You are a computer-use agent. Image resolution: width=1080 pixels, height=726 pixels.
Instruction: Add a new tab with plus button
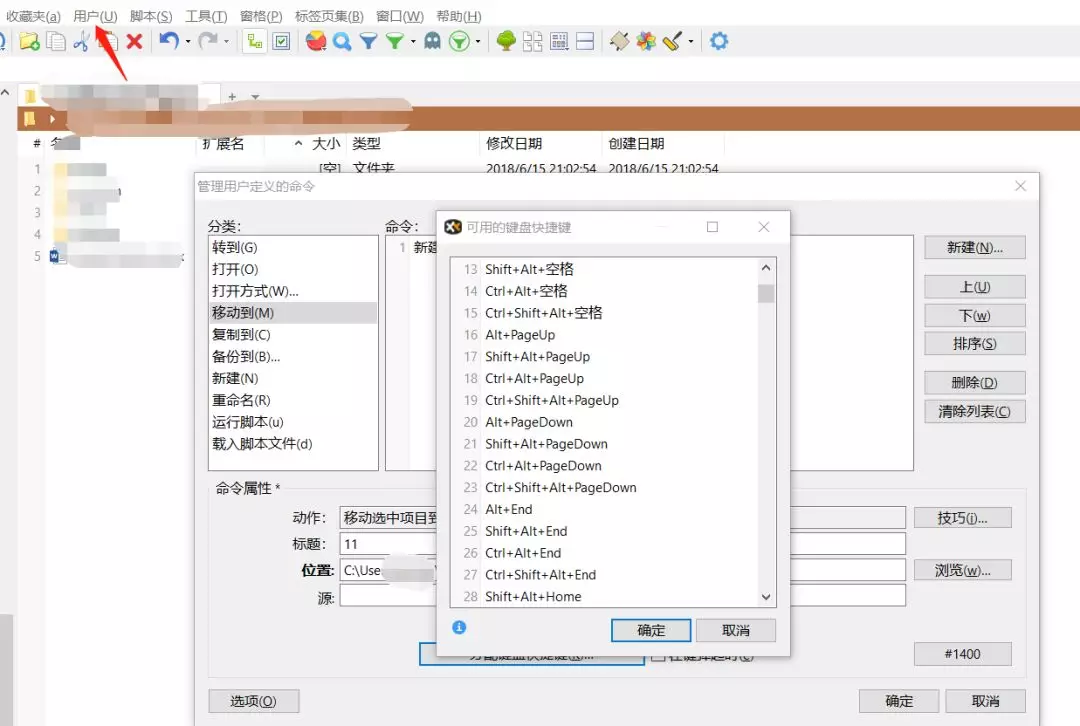(232, 97)
